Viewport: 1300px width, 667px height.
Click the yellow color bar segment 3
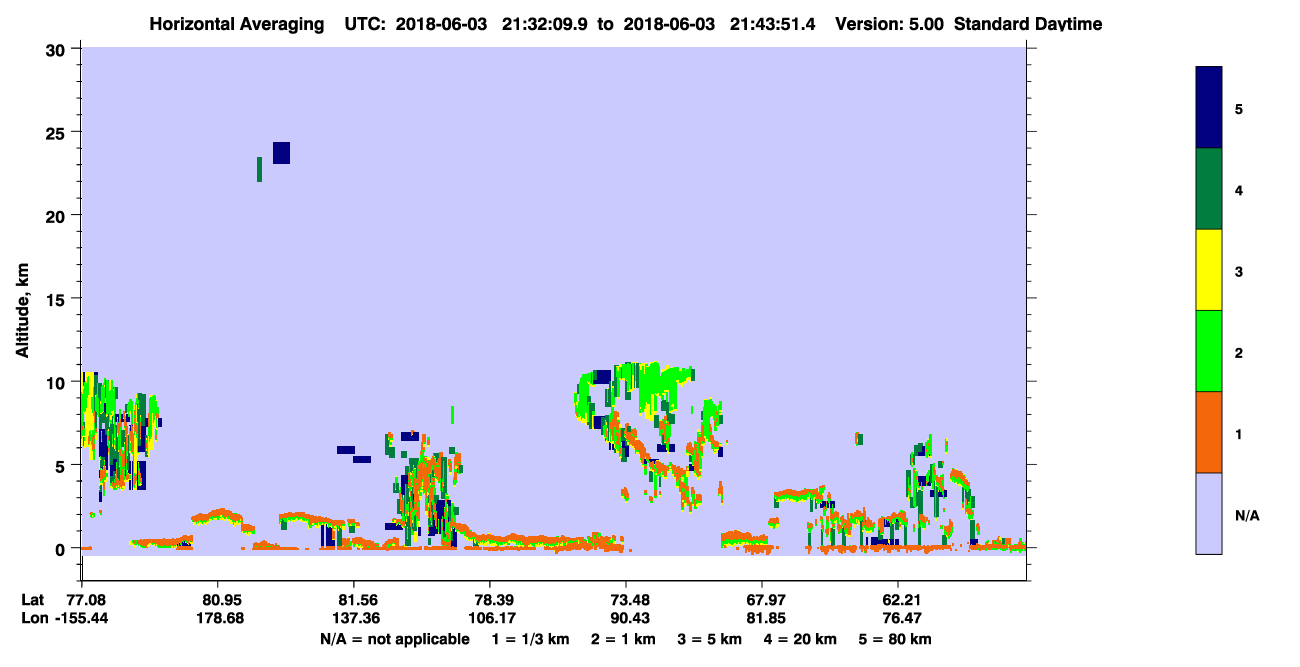pyautogui.click(x=1209, y=270)
